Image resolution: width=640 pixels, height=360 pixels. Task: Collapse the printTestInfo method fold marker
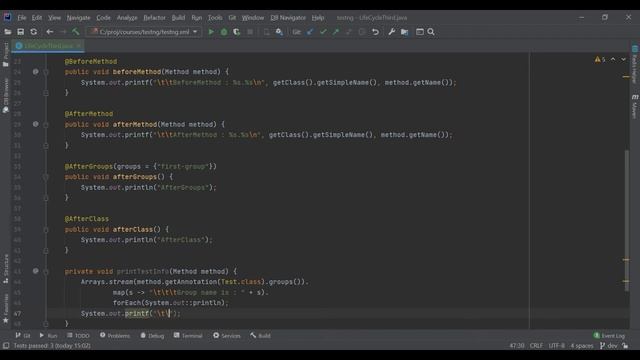[46, 271]
